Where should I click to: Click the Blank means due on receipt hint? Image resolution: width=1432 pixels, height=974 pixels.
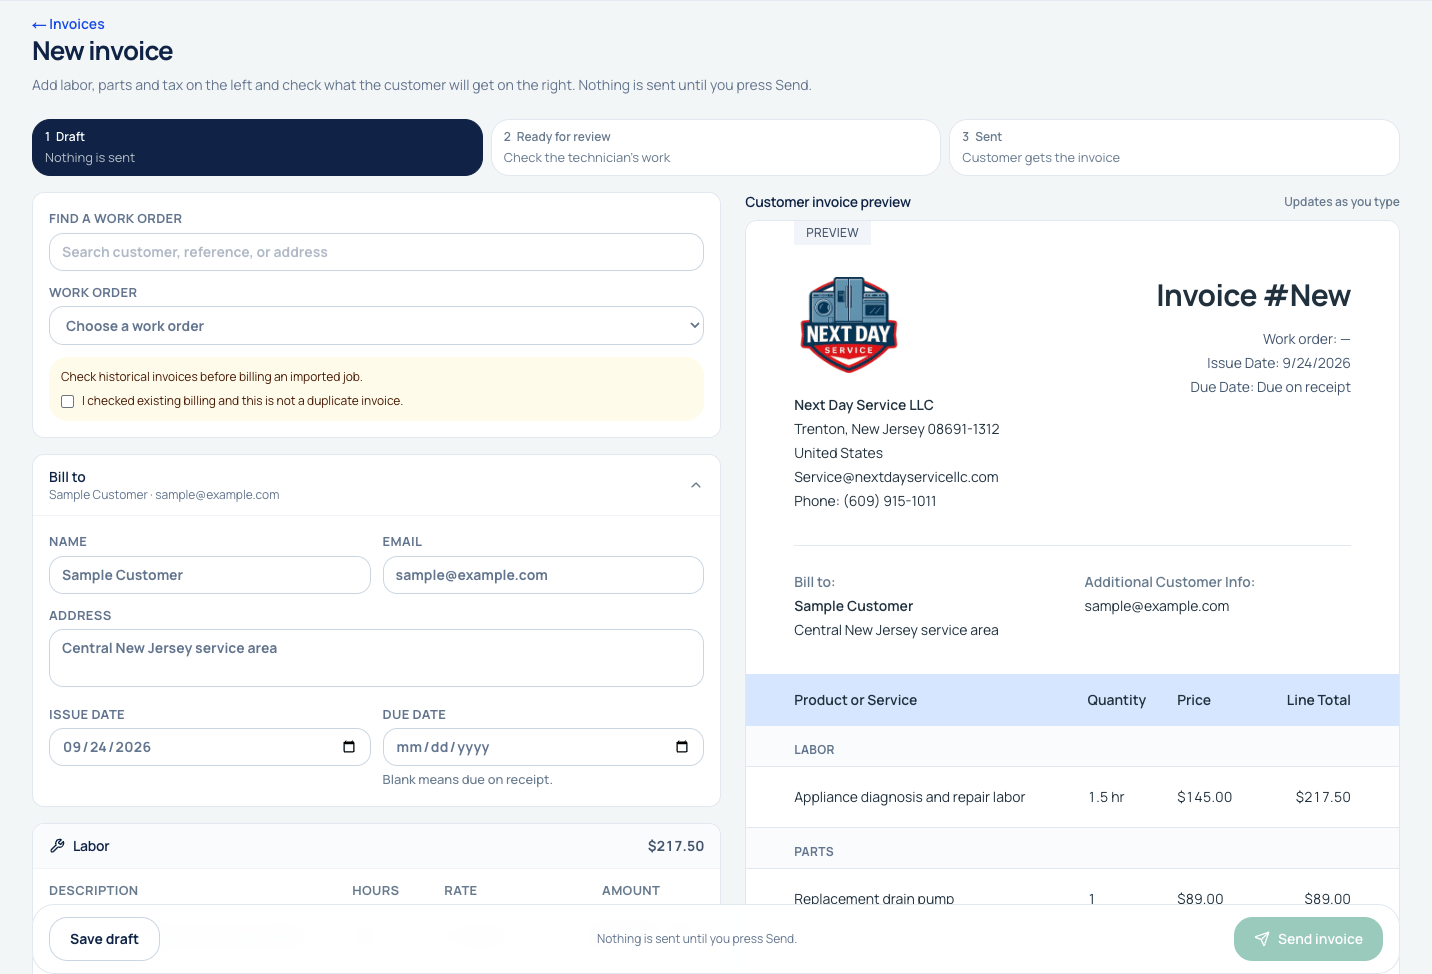(x=467, y=780)
